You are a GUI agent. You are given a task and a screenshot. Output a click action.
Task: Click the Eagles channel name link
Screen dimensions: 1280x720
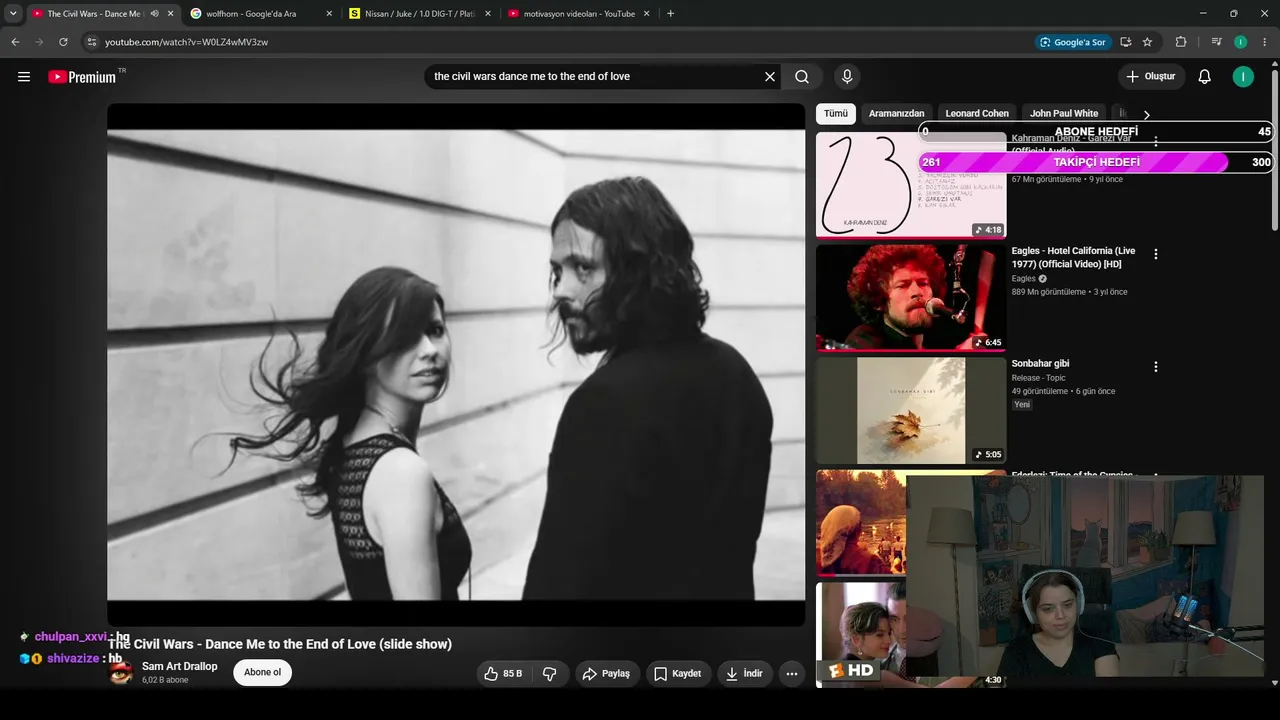(x=1023, y=279)
